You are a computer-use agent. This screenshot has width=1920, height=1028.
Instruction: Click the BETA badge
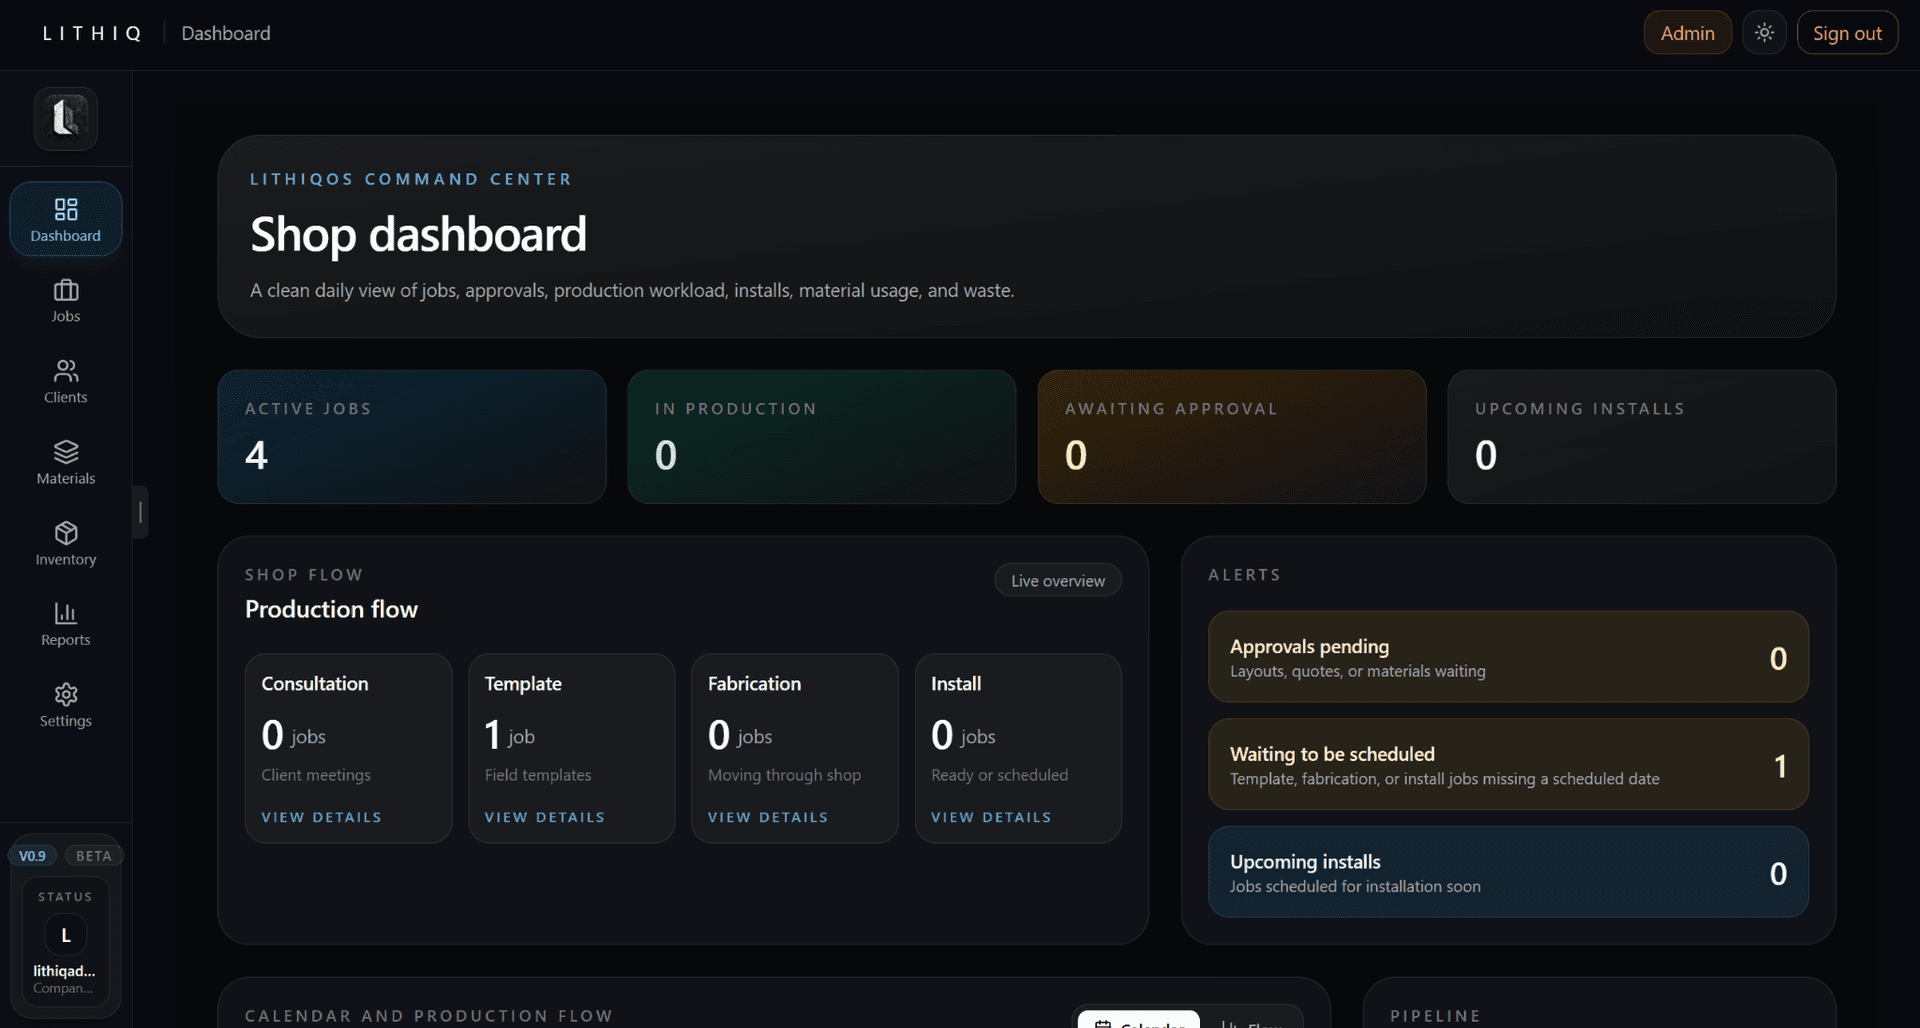coord(94,856)
